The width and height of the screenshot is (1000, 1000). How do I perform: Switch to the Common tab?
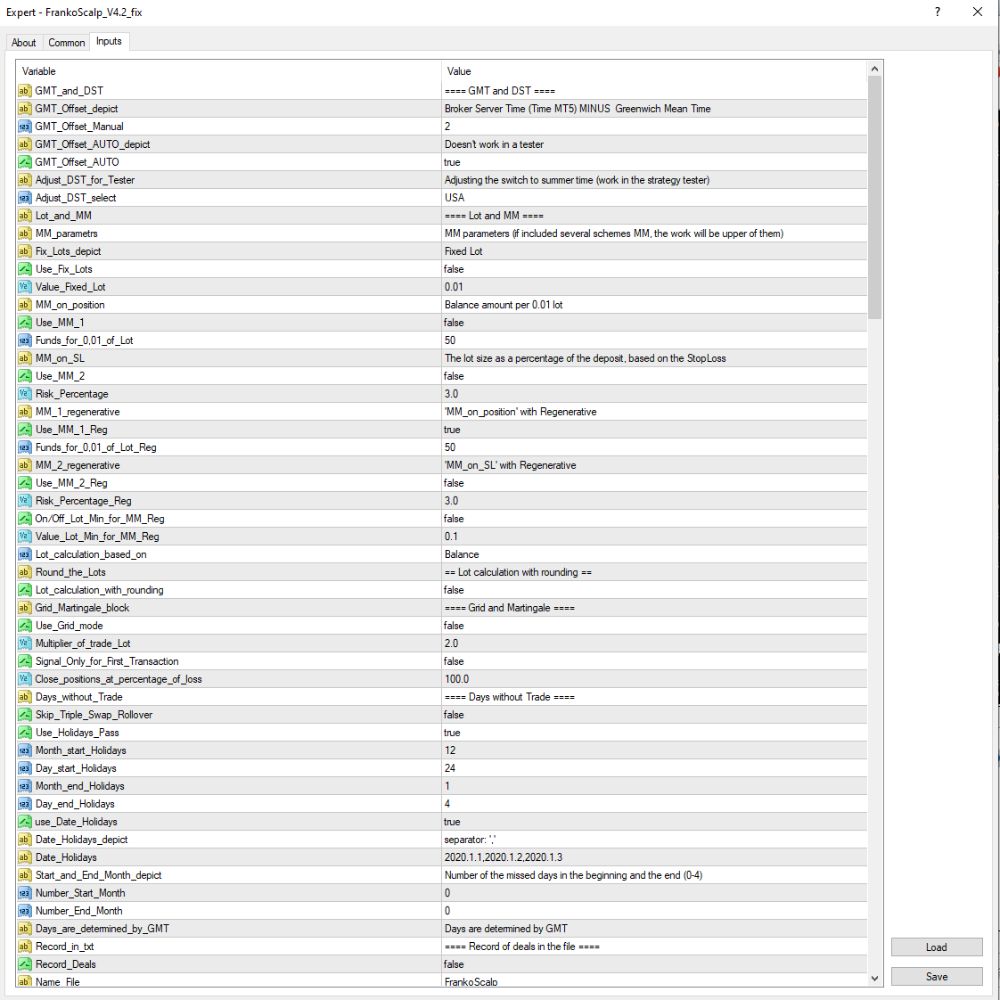click(x=66, y=43)
